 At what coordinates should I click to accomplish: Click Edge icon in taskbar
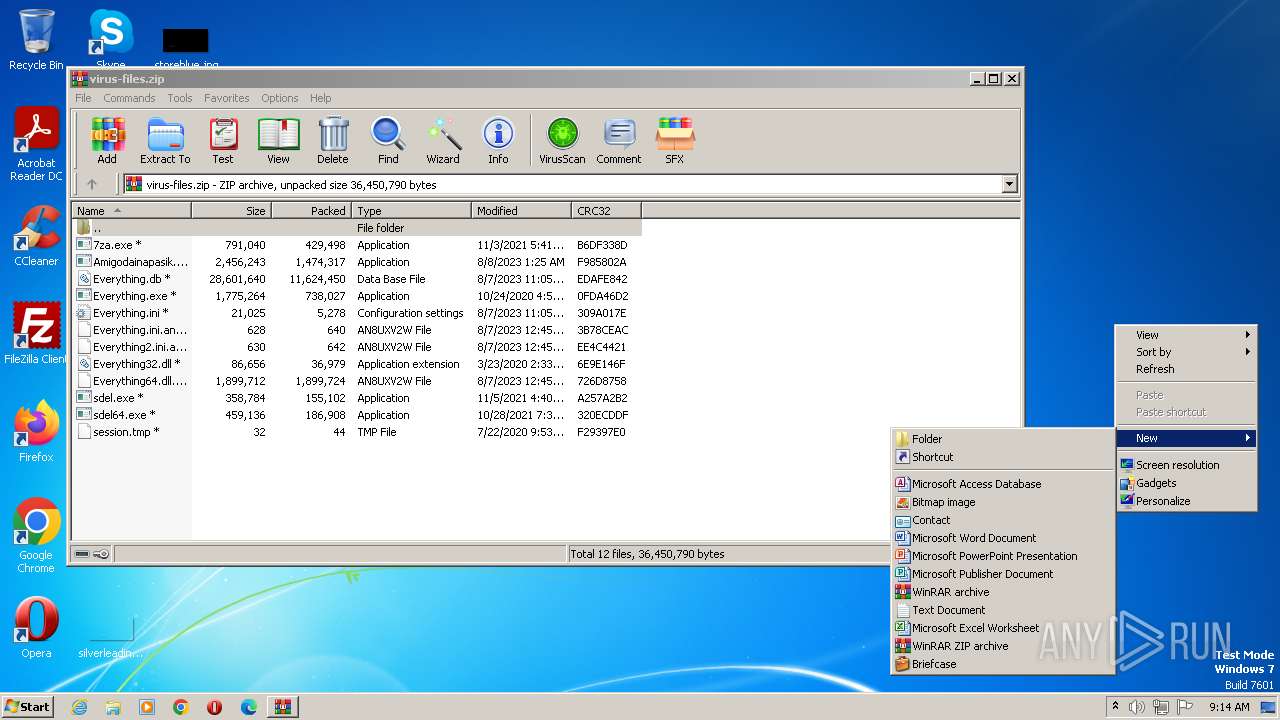tap(249, 707)
